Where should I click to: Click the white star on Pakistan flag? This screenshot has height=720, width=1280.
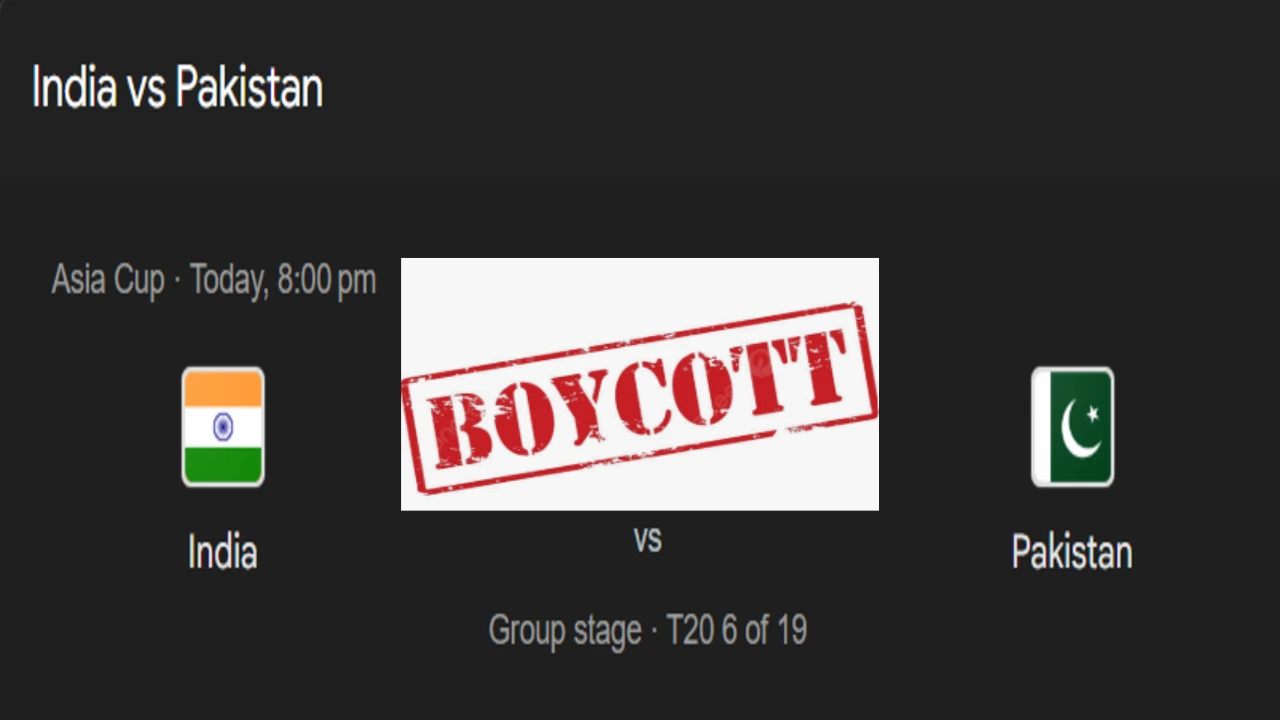(x=1090, y=413)
